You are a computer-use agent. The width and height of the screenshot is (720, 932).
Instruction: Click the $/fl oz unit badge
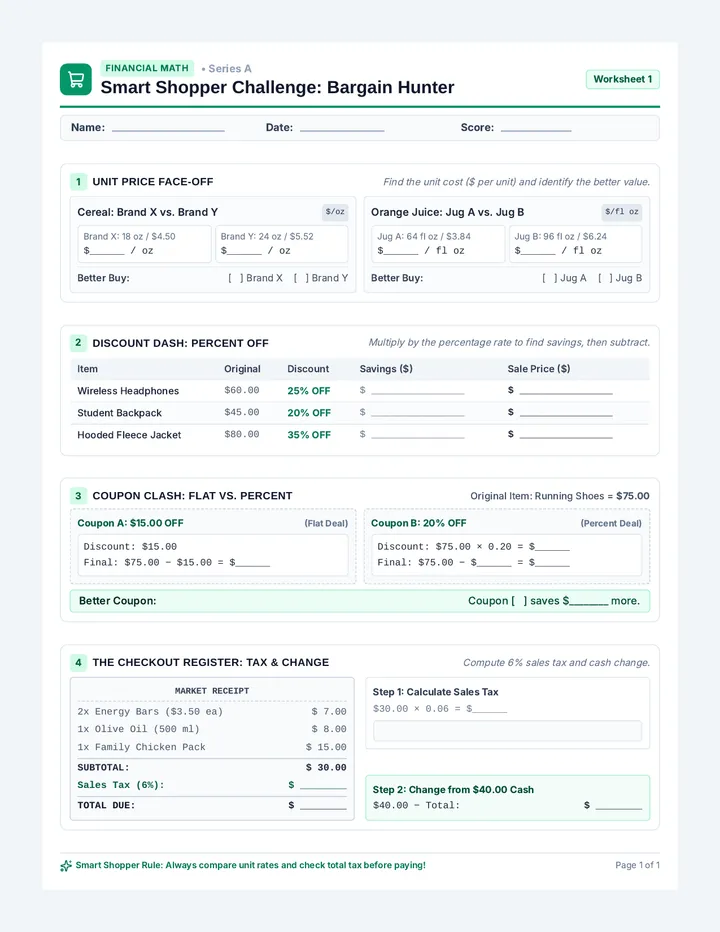click(621, 212)
